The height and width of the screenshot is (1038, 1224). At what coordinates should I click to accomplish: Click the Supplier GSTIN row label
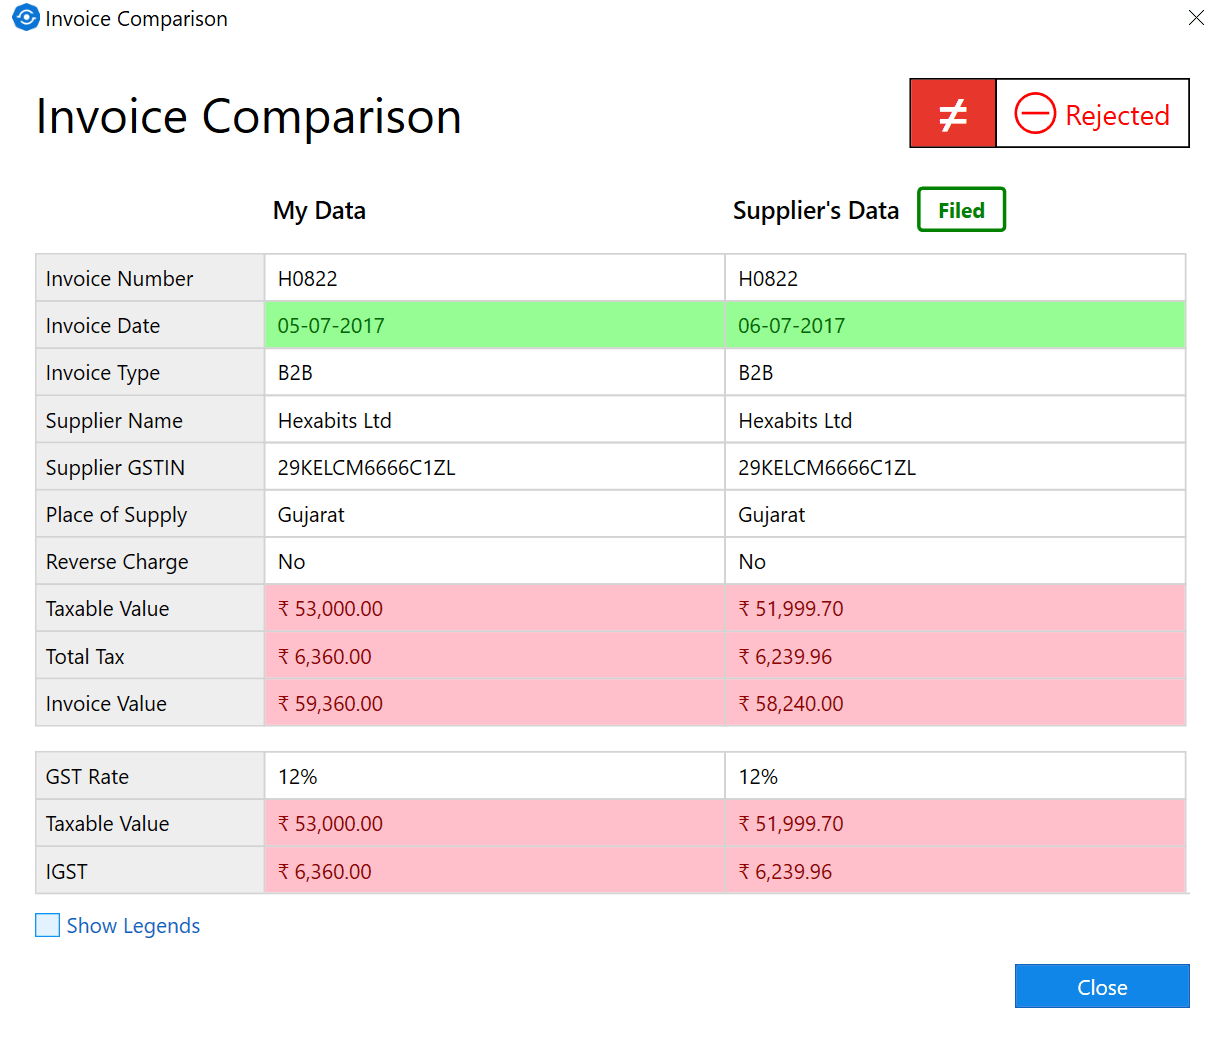coord(115,468)
